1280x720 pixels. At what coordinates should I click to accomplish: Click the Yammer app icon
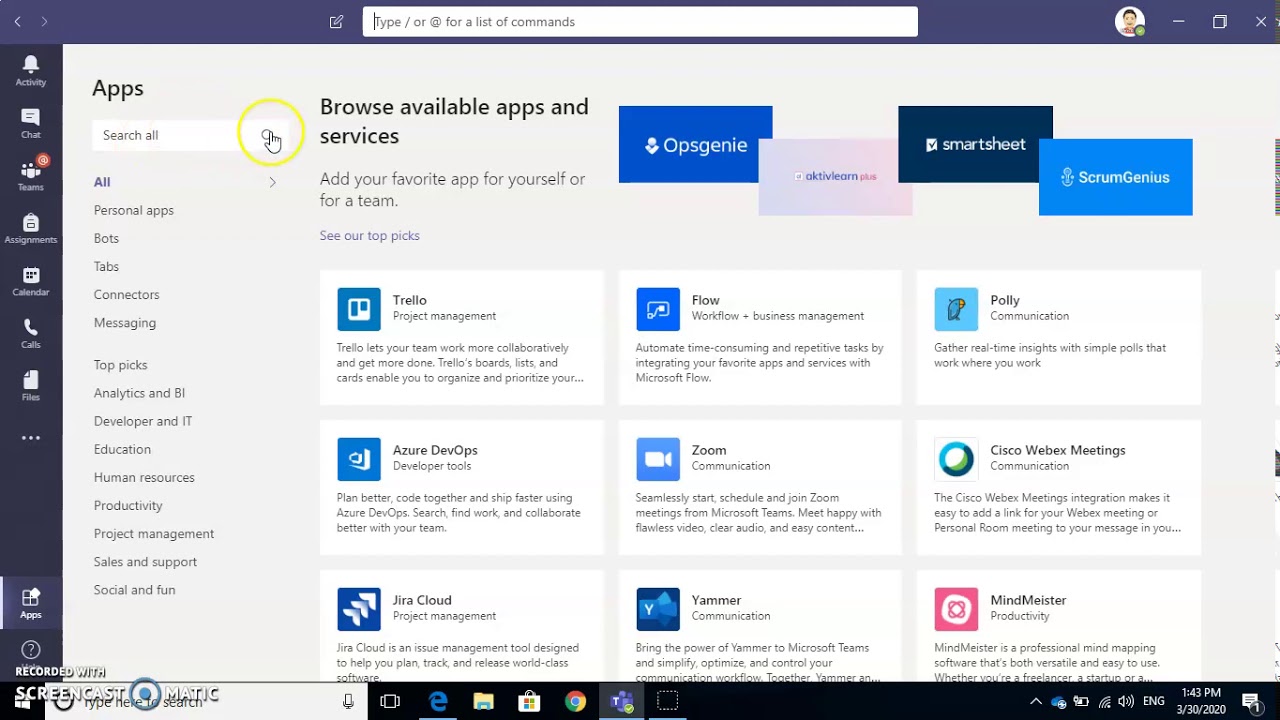pyautogui.click(x=658, y=609)
